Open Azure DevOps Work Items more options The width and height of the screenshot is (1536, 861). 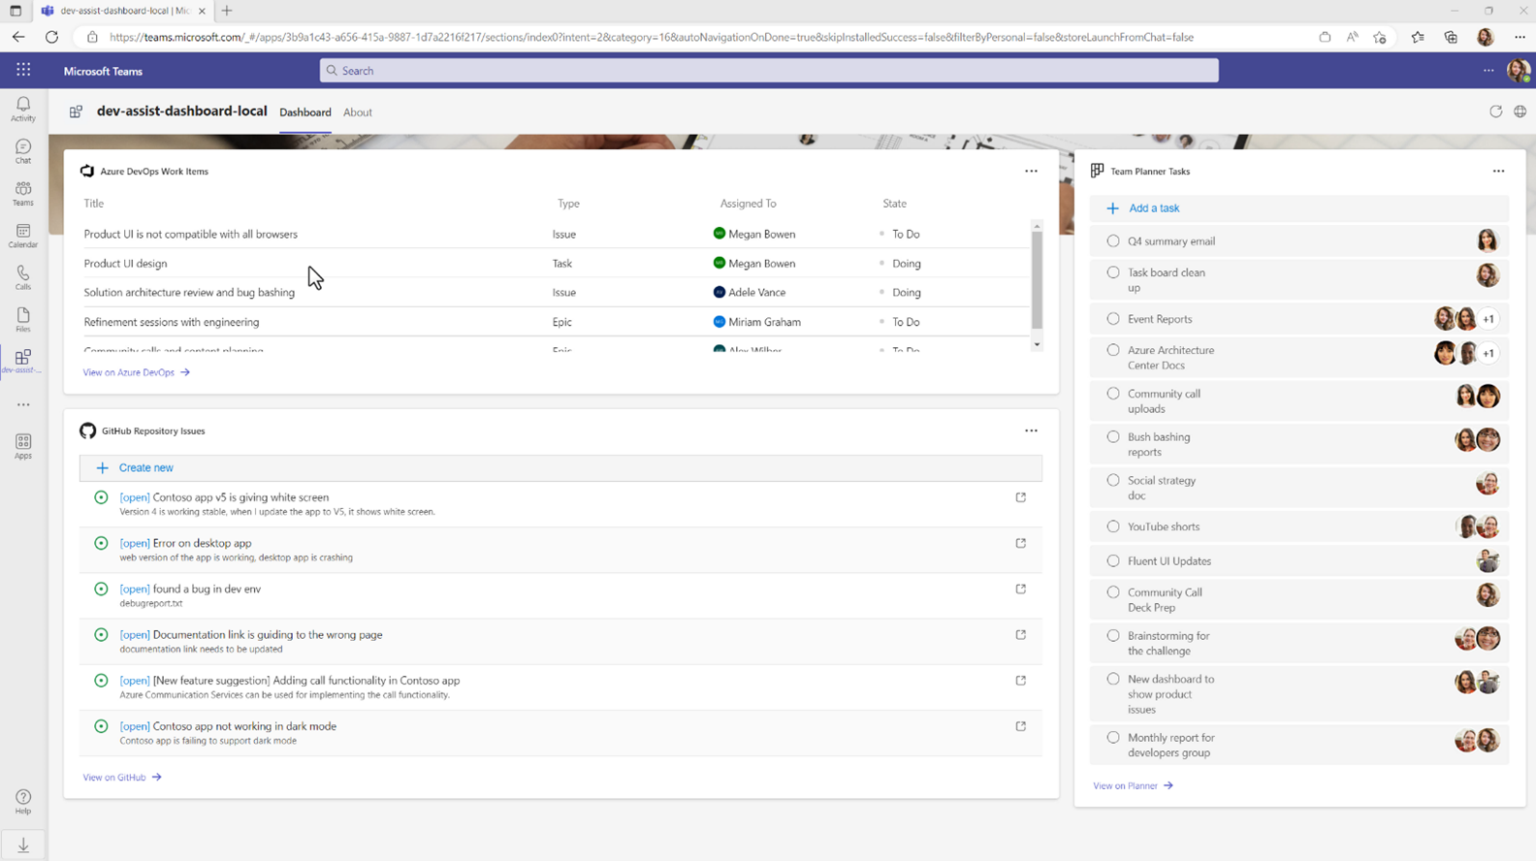(x=1031, y=171)
